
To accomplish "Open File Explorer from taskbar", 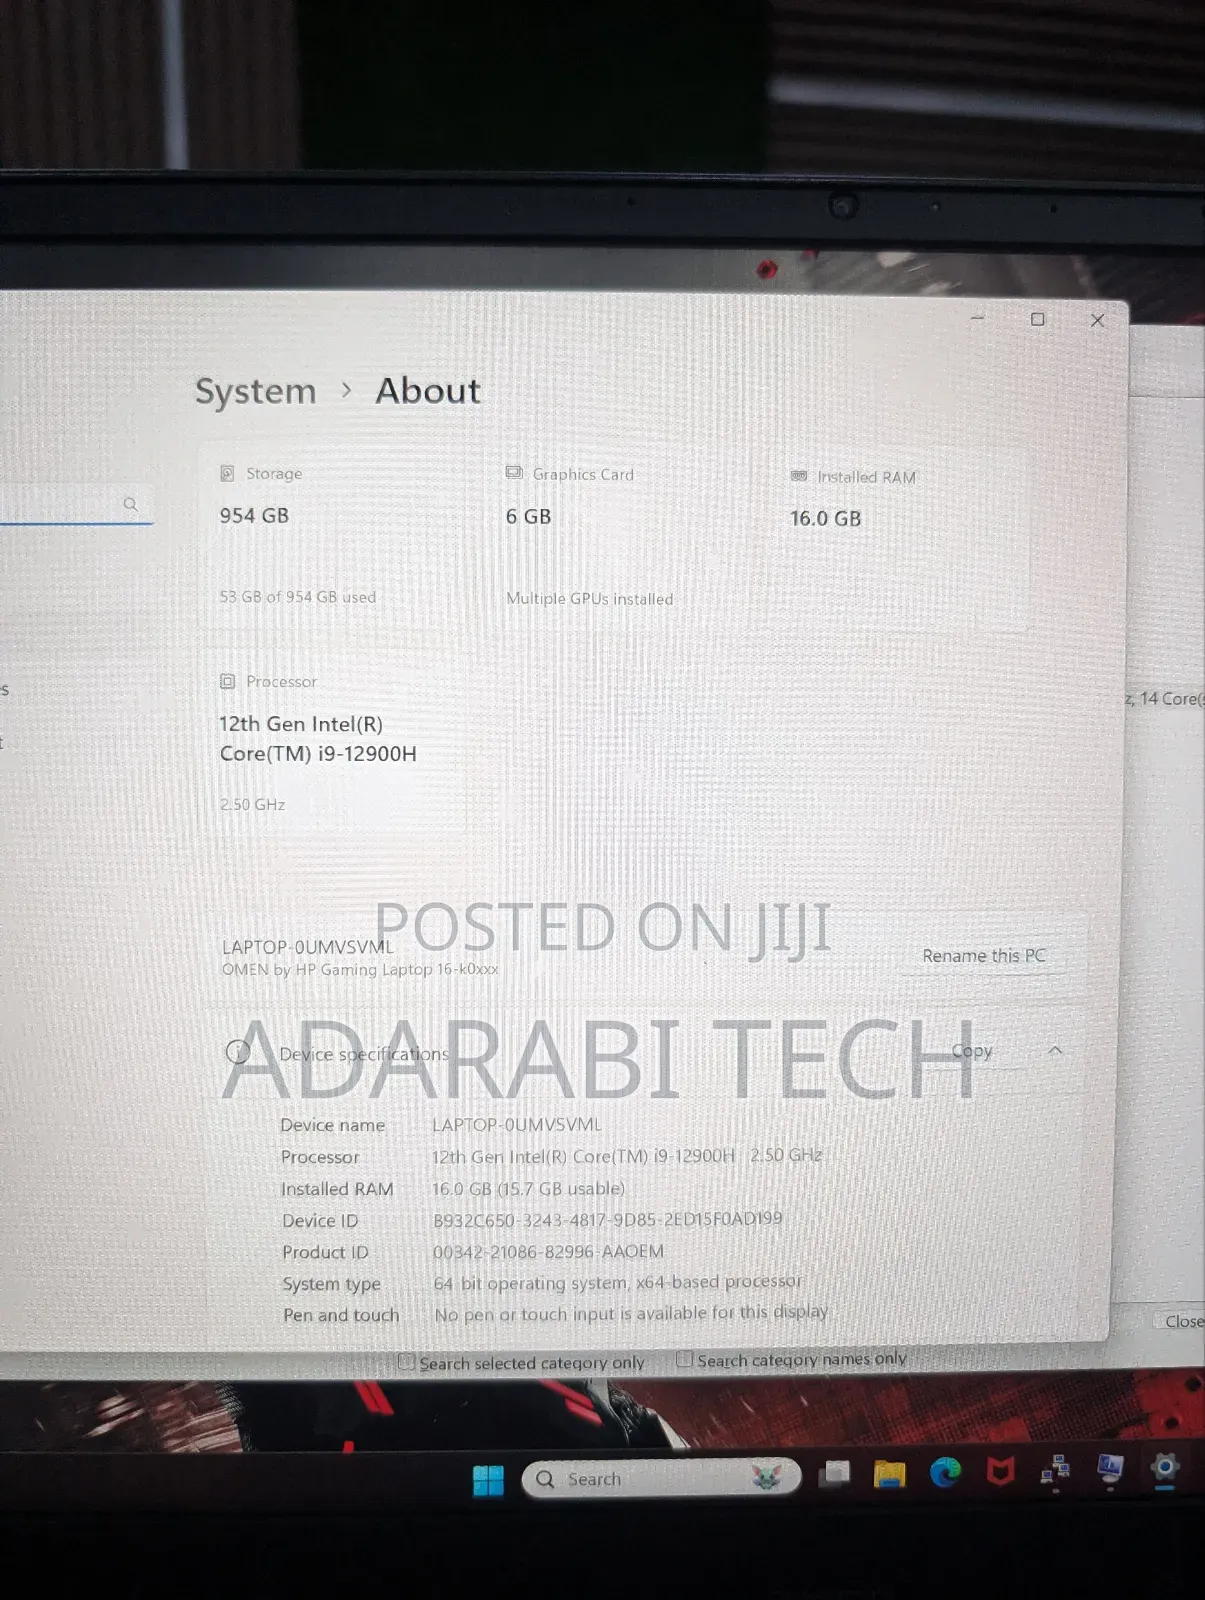I will [x=889, y=1474].
